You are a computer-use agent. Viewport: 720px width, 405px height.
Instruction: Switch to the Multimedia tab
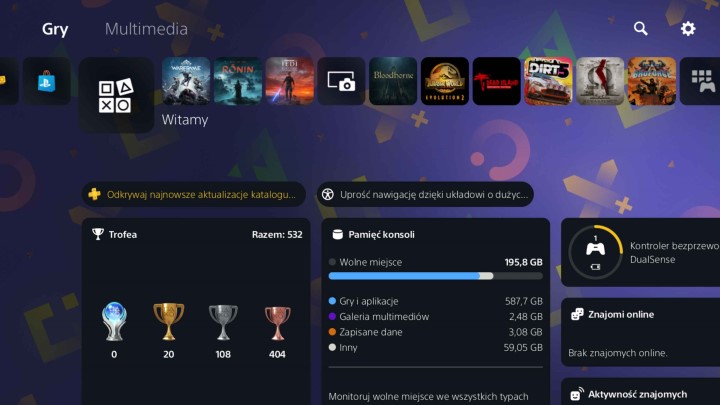pos(146,29)
